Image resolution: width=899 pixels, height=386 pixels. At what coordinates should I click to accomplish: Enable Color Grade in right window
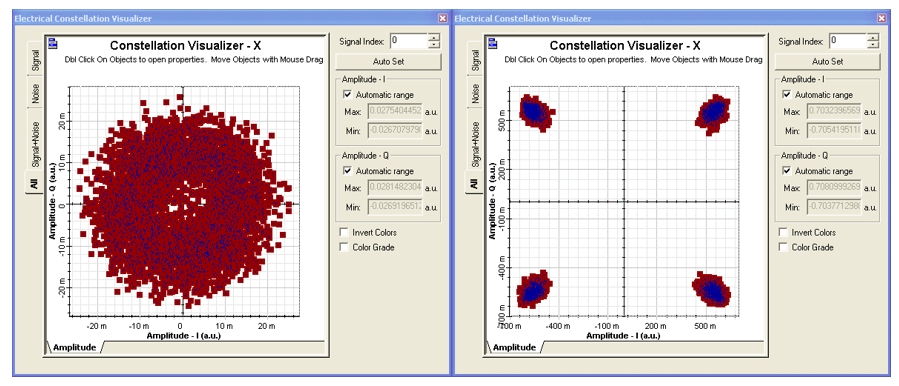pyautogui.click(x=783, y=247)
